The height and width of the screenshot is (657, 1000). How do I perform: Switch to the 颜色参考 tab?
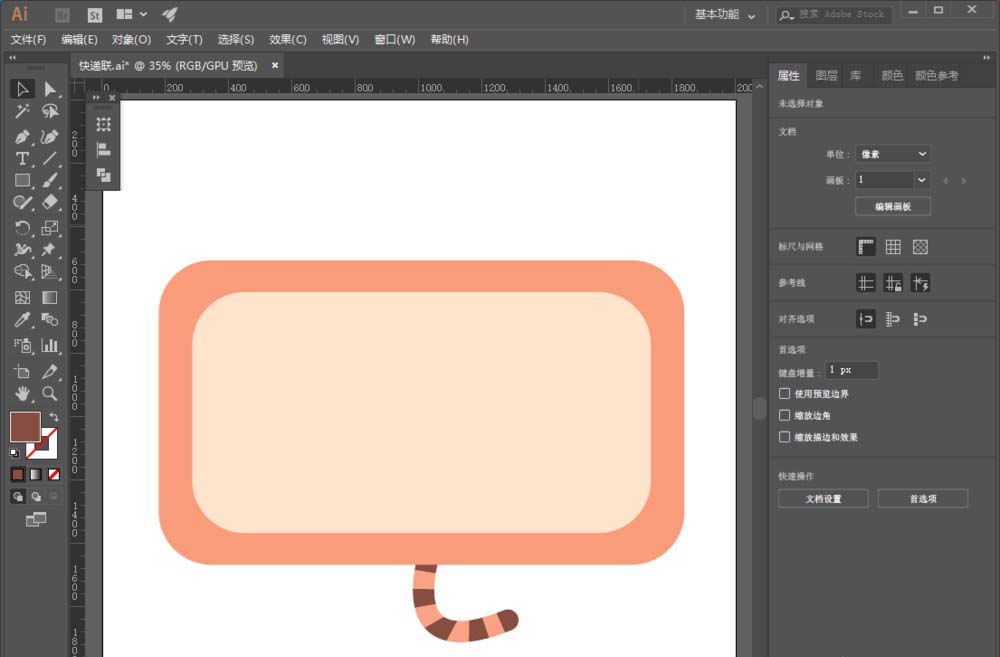(x=937, y=76)
